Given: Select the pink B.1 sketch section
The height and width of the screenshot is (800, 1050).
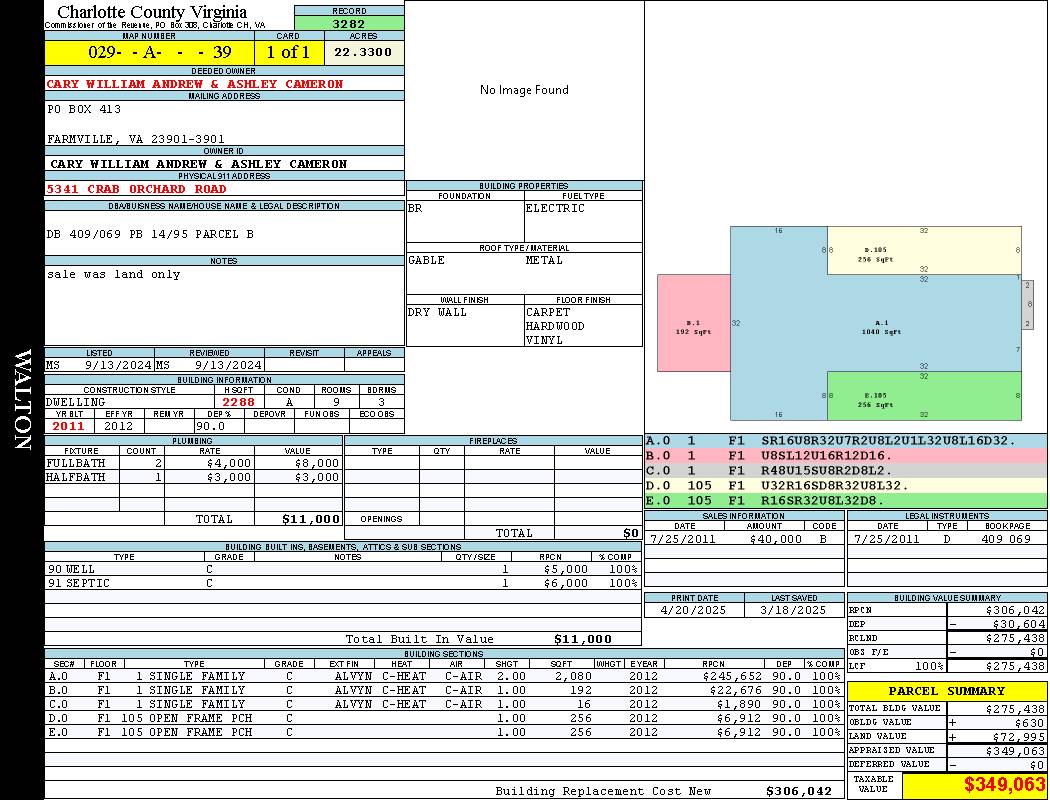Looking at the screenshot, I should pyautogui.click(x=694, y=323).
